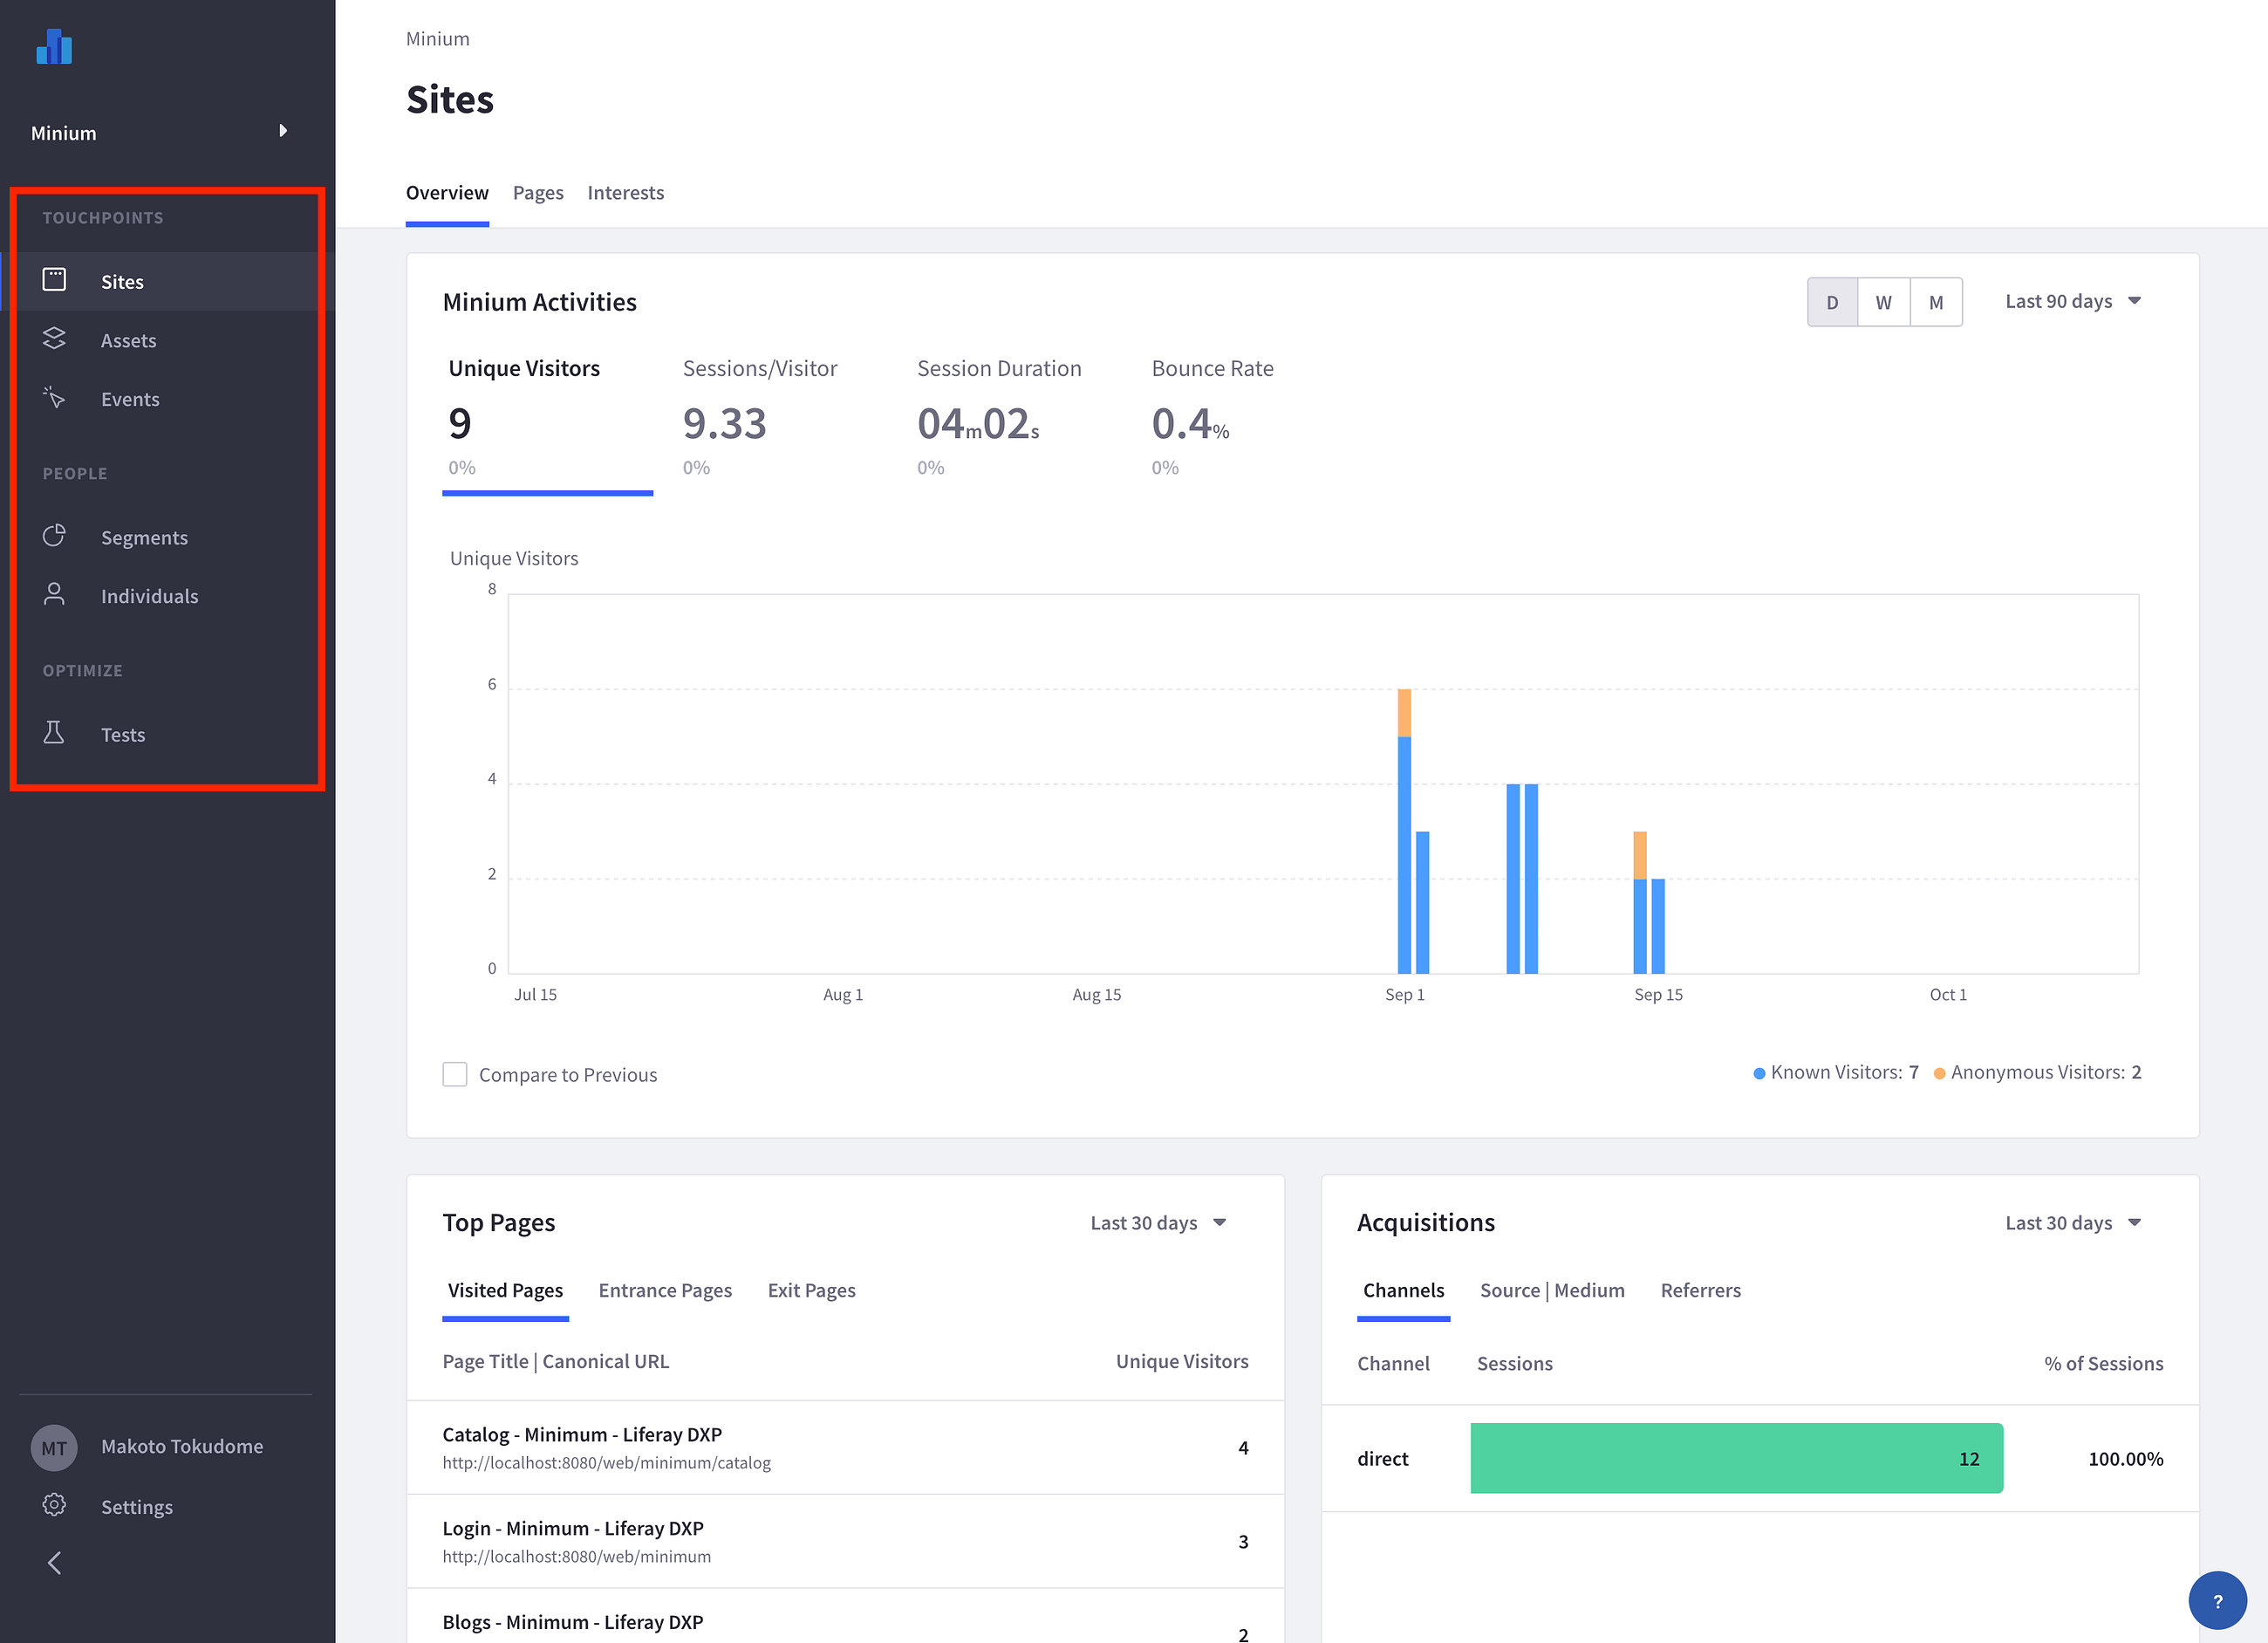Screen dimensions: 2268x1643
Task: Click the % of Sessions column header
Action: [x=2103, y=1363]
